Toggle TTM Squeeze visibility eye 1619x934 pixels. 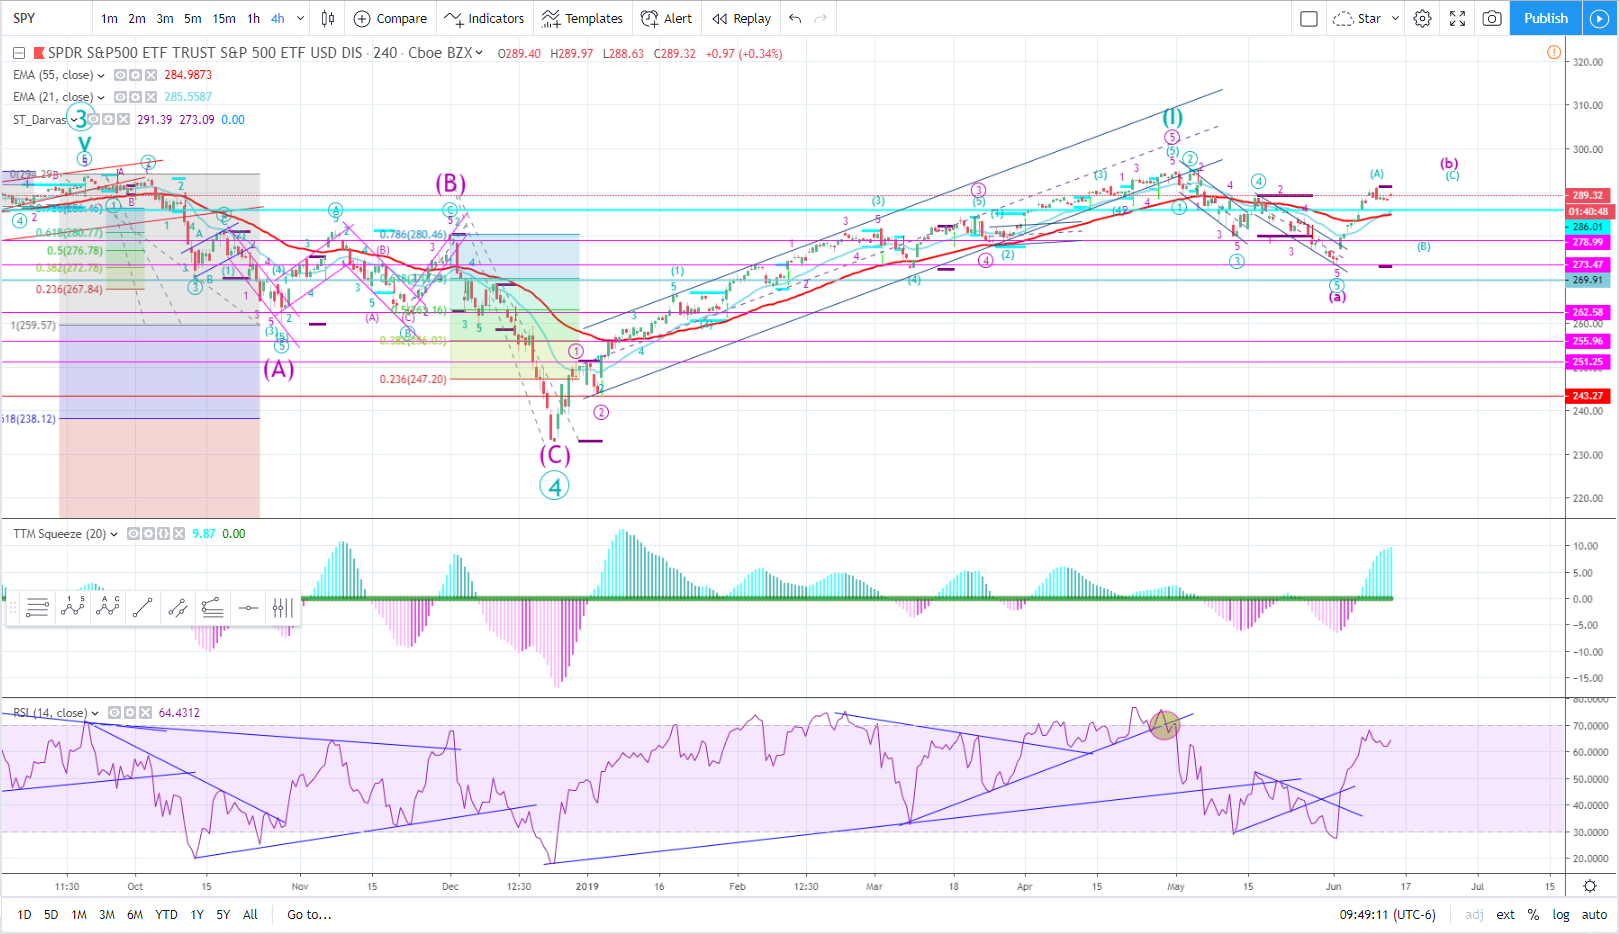click(x=133, y=534)
